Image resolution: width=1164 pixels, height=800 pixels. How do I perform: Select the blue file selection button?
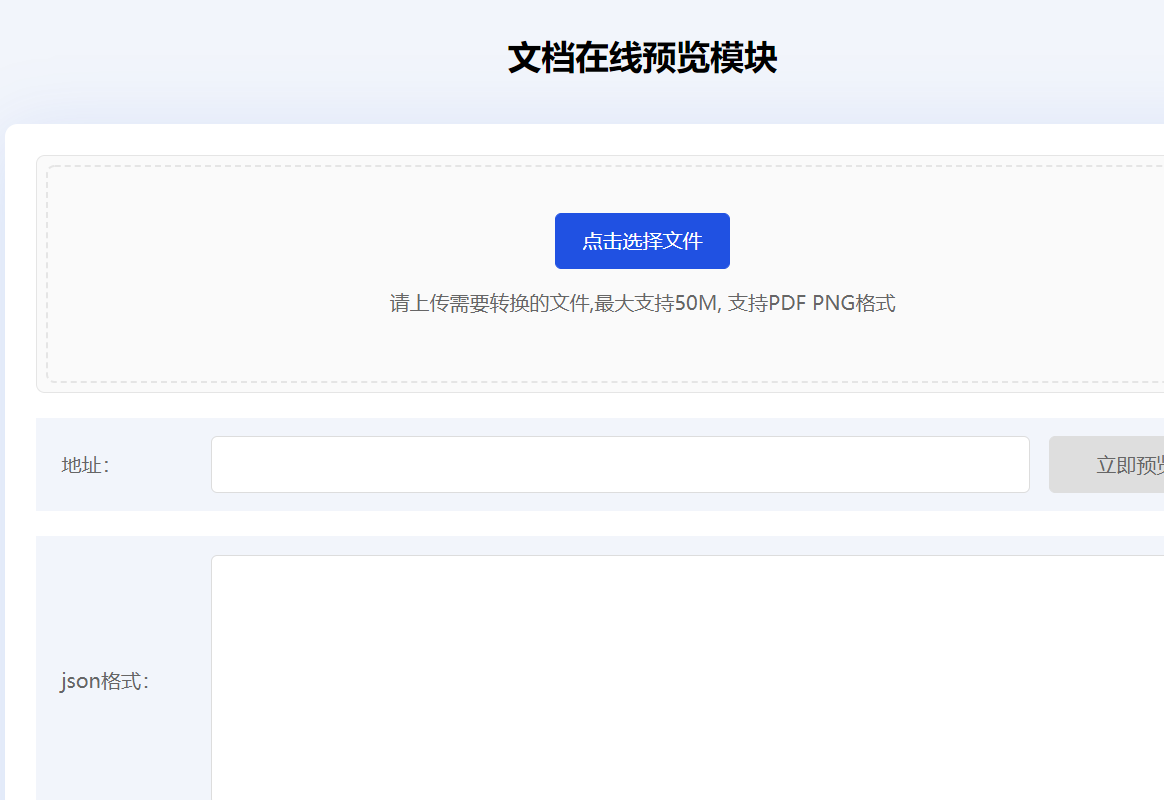[x=641, y=241]
